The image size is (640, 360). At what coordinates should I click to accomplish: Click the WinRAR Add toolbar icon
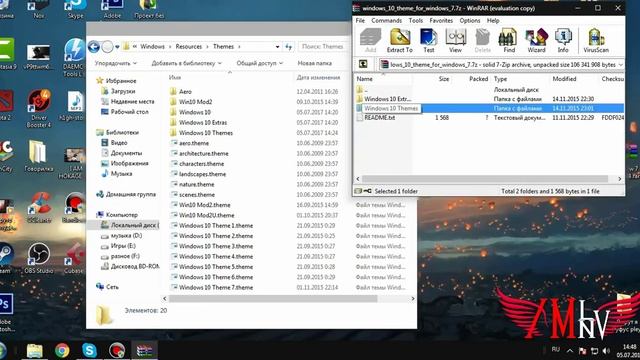371,41
